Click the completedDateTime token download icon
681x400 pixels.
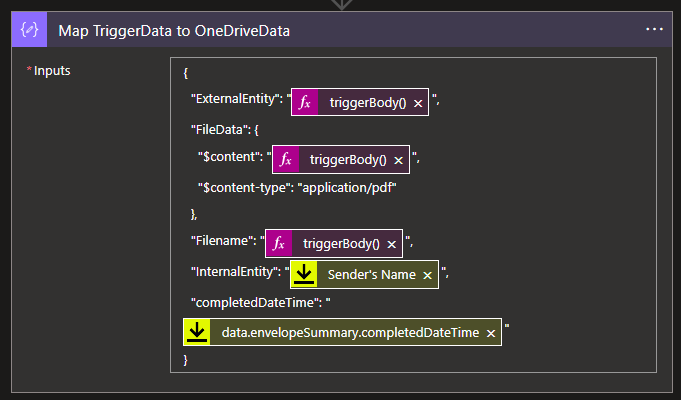click(198, 333)
